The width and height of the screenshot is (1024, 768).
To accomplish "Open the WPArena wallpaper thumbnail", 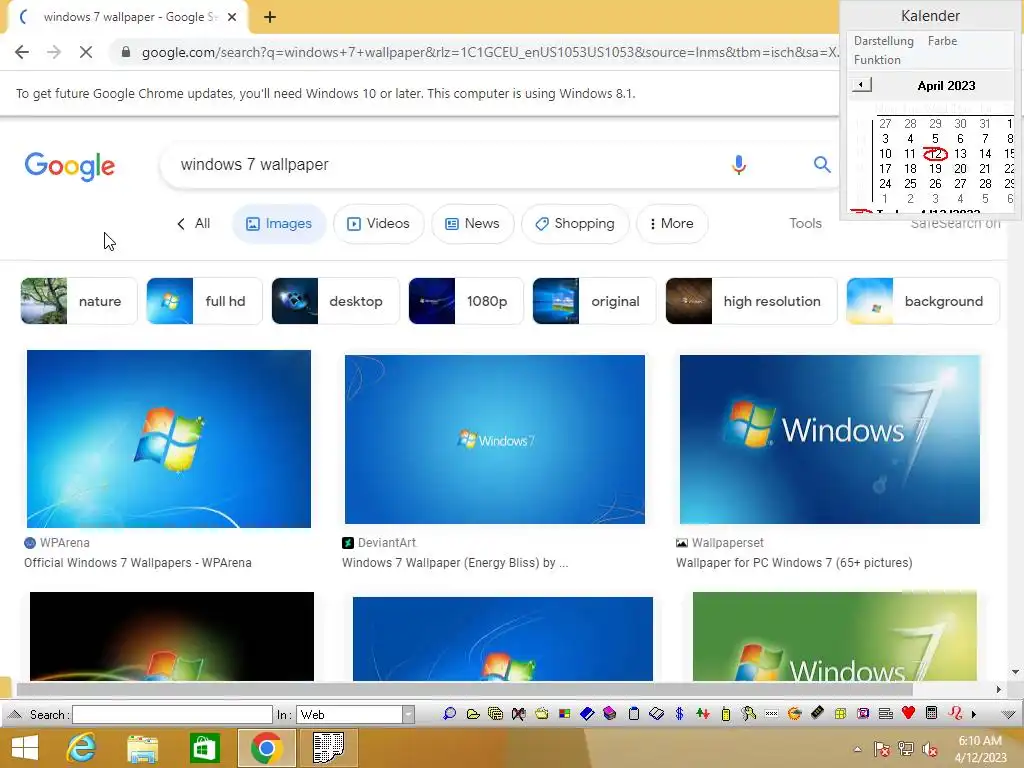I will click(168, 439).
